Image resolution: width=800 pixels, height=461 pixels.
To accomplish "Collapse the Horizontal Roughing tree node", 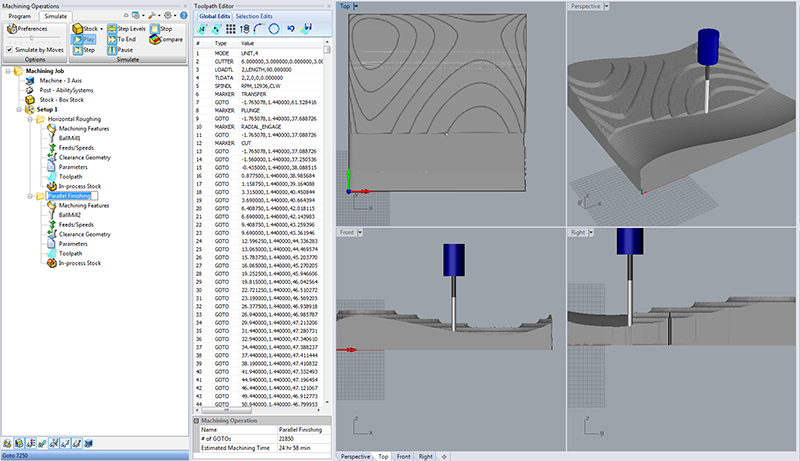I will coord(29,119).
